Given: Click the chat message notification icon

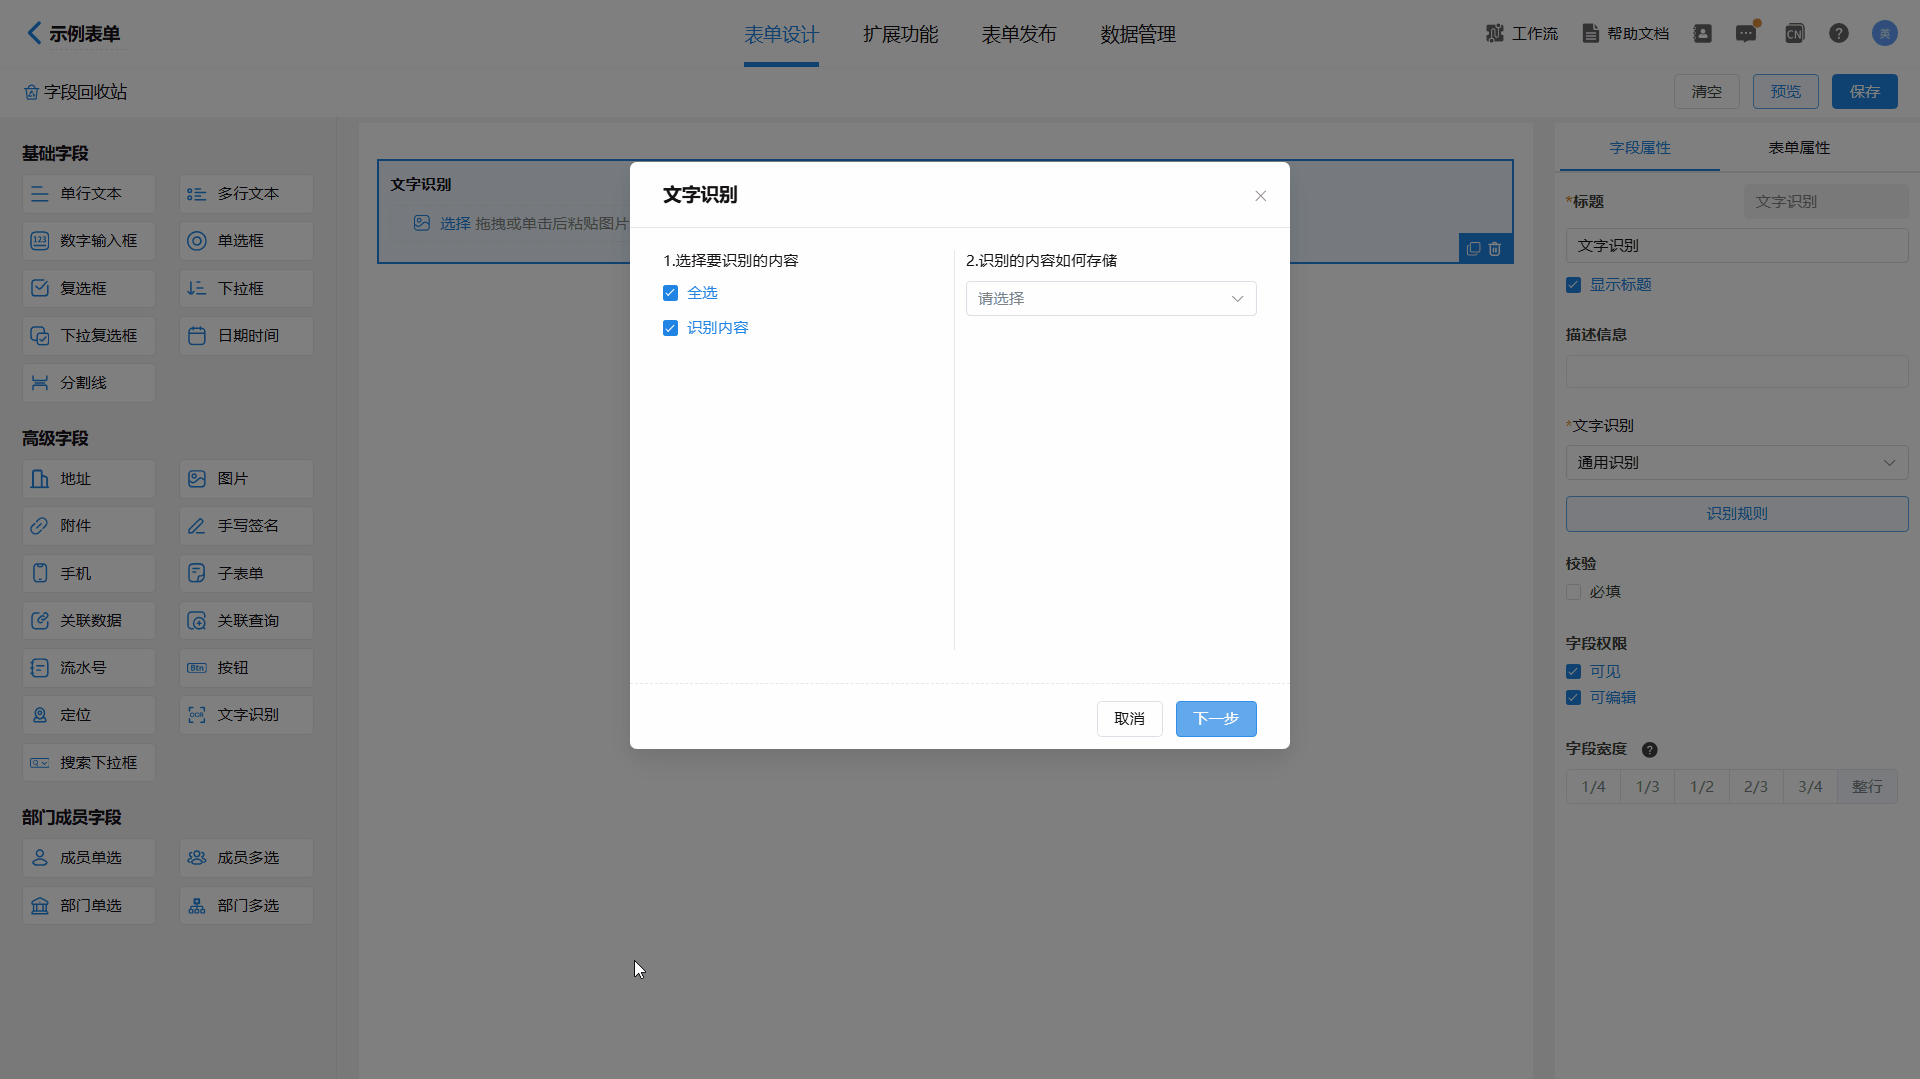Looking at the screenshot, I should (1746, 34).
